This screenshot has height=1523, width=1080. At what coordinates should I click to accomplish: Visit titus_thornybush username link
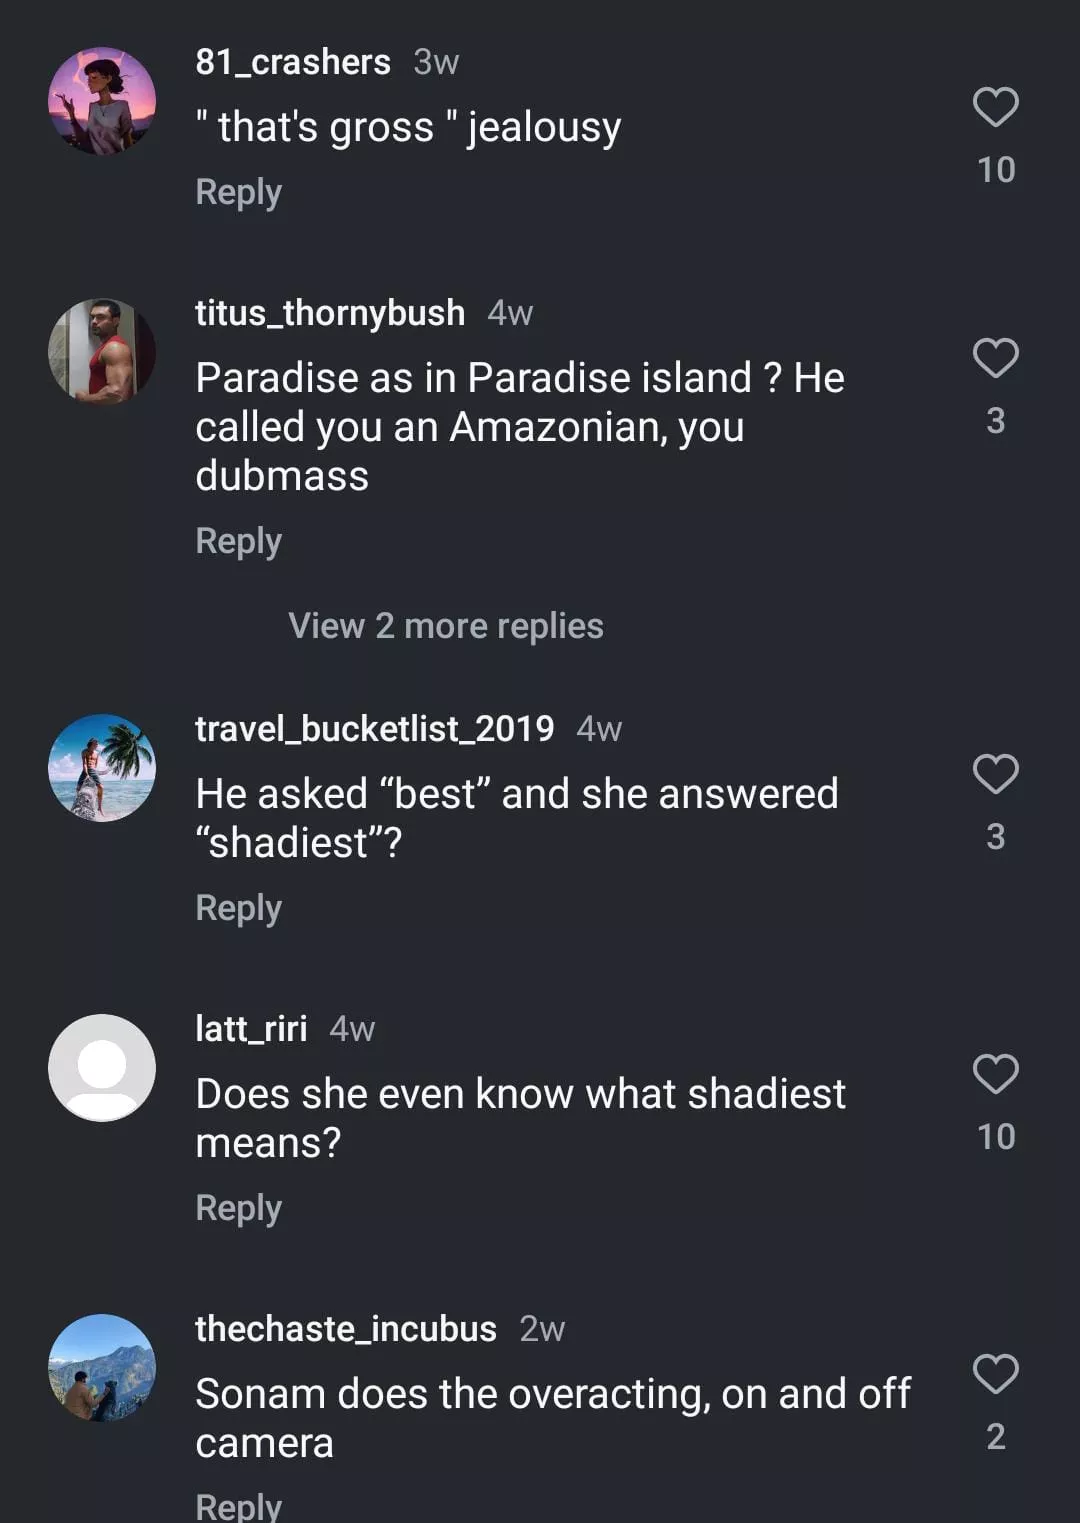(330, 313)
